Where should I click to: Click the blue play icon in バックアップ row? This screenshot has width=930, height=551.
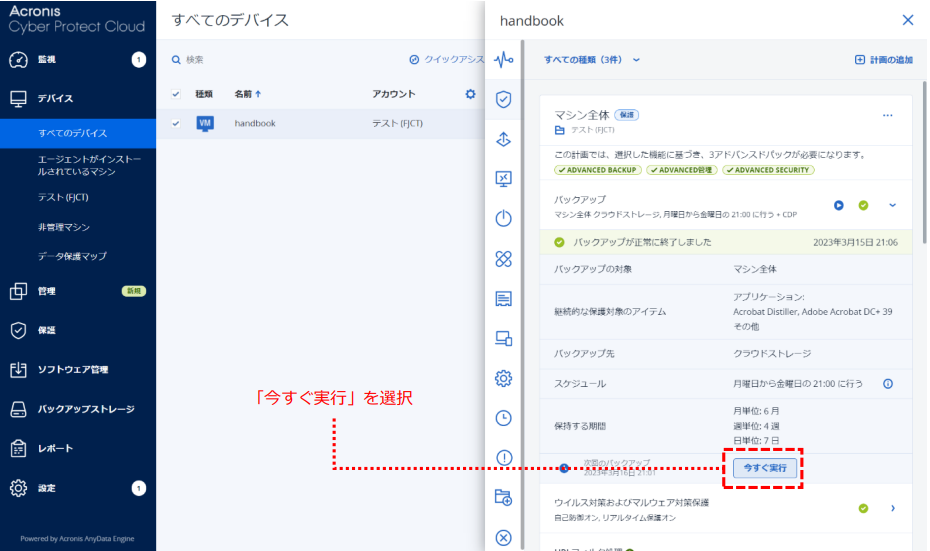click(839, 206)
